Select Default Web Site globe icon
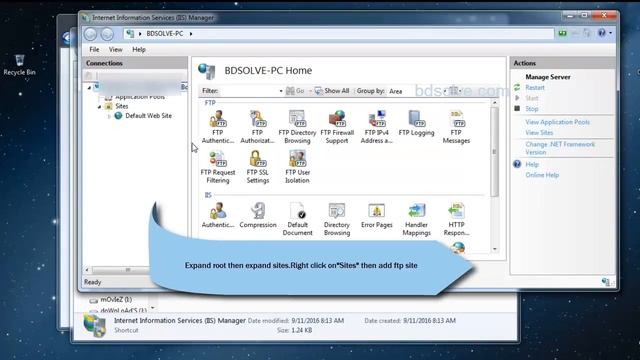This screenshot has width=640, height=360. click(118, 116)
